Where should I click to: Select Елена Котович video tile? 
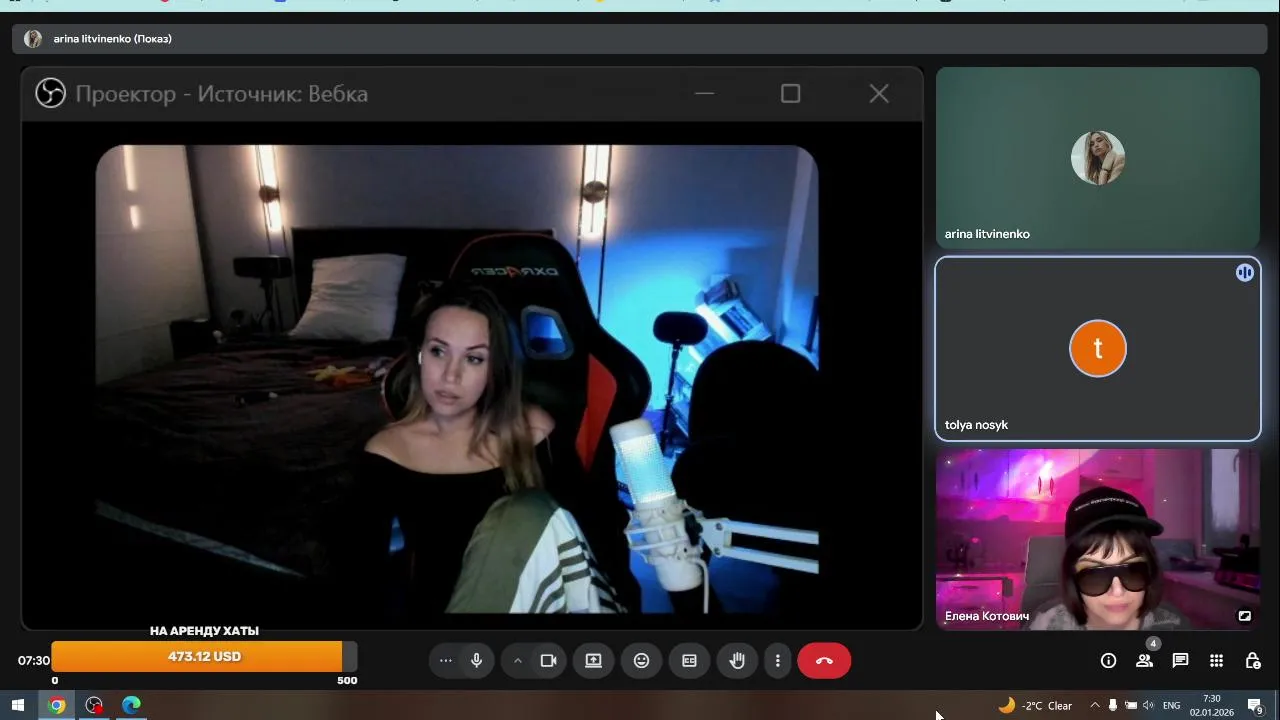click(1098, 539)
